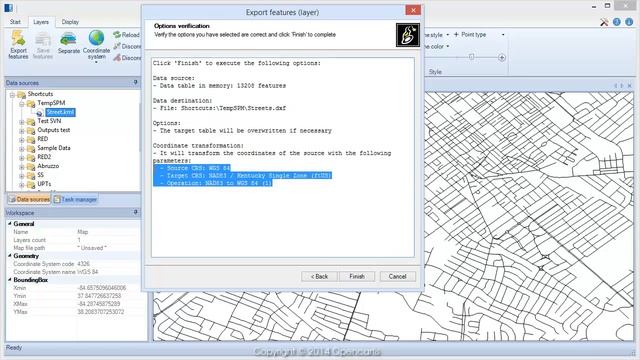Viewport: 640px width, 360px height.
Task: Click the map tab scroll-right arrow
Action: [x=622, y=86]
